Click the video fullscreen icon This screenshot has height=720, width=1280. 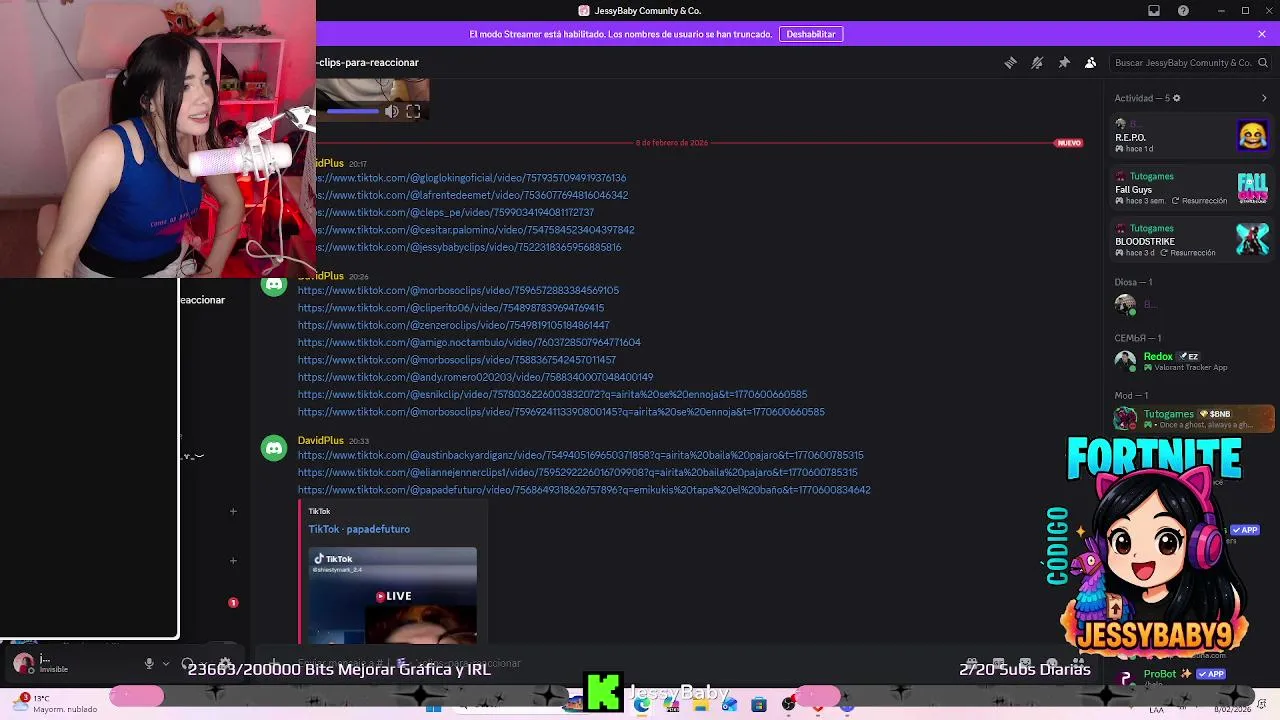413,112
